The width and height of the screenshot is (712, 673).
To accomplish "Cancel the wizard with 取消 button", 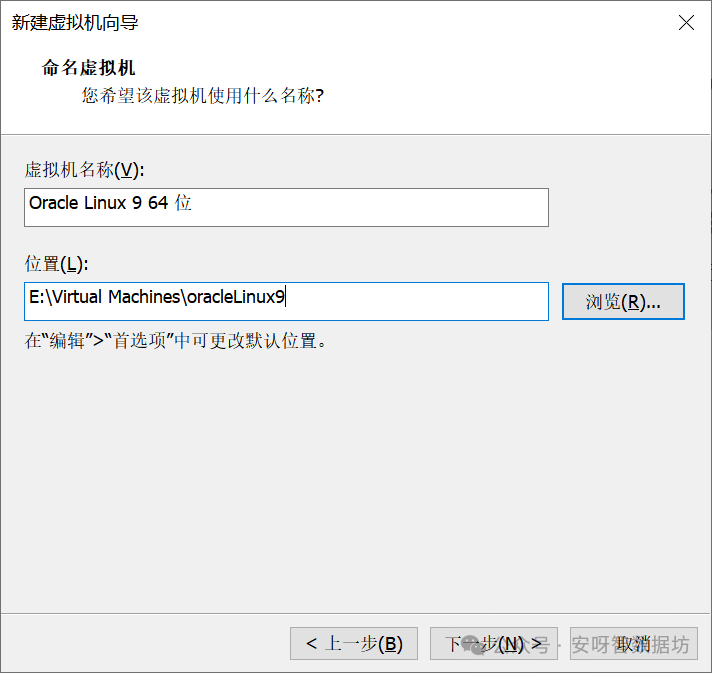I will tap(633, 643).
